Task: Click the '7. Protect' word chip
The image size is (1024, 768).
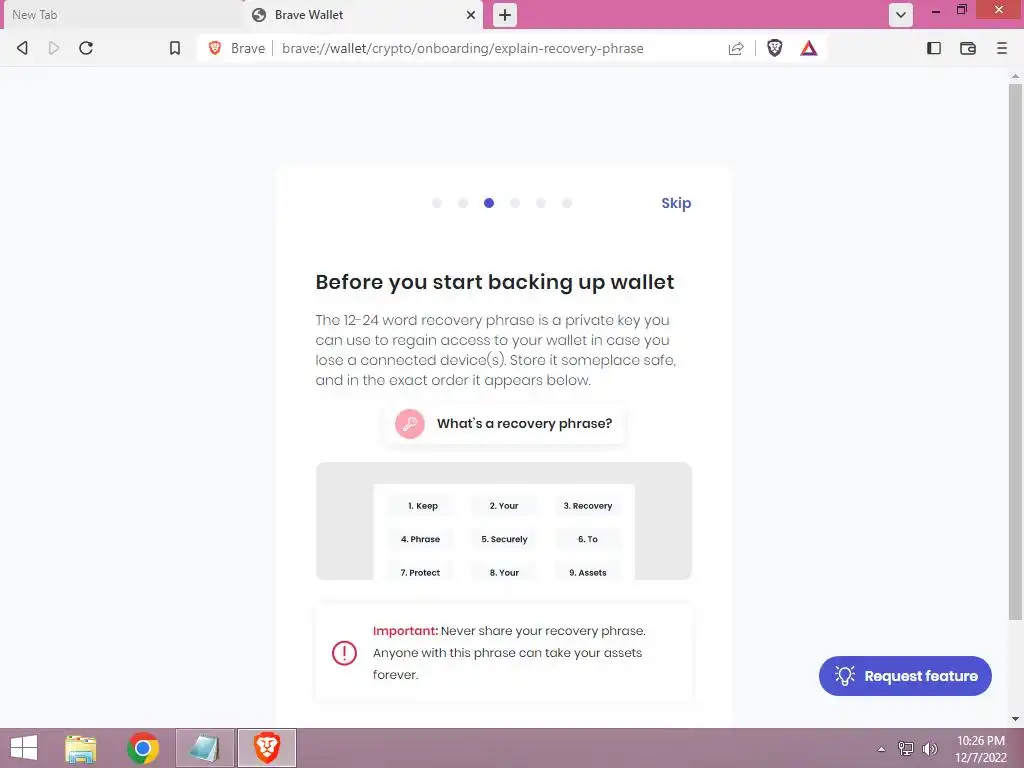Action: click(x=420, y=572)
